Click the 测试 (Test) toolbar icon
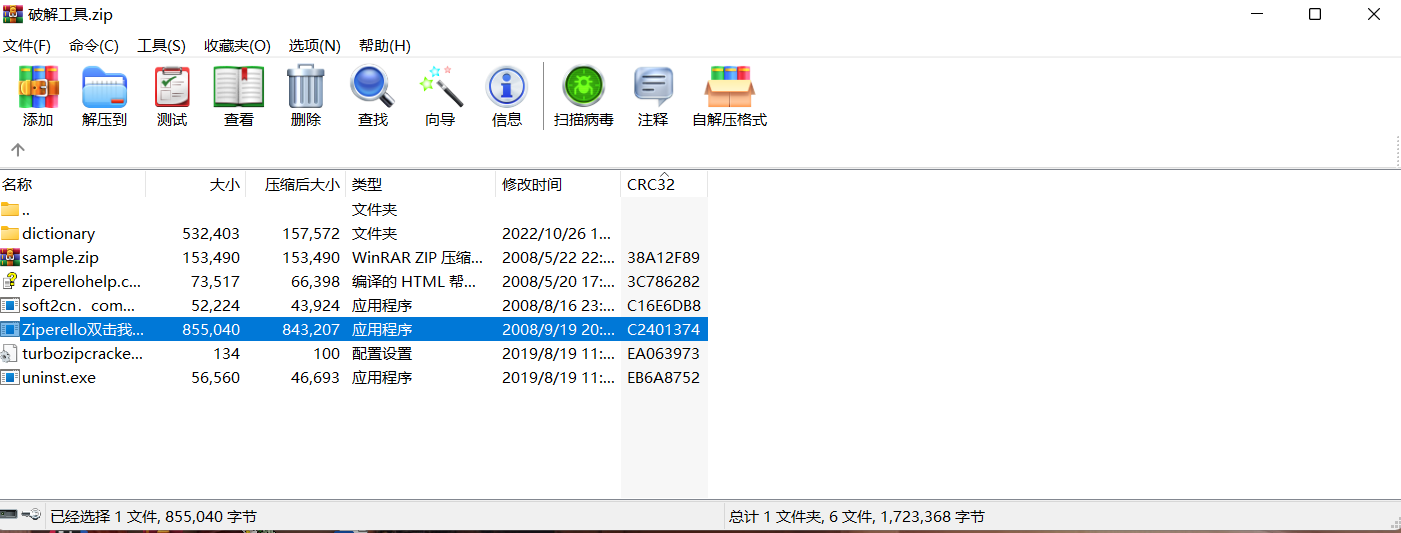The width and height of the screenshot is (1401, 533). pyautogui.click(x=172, y=88)
